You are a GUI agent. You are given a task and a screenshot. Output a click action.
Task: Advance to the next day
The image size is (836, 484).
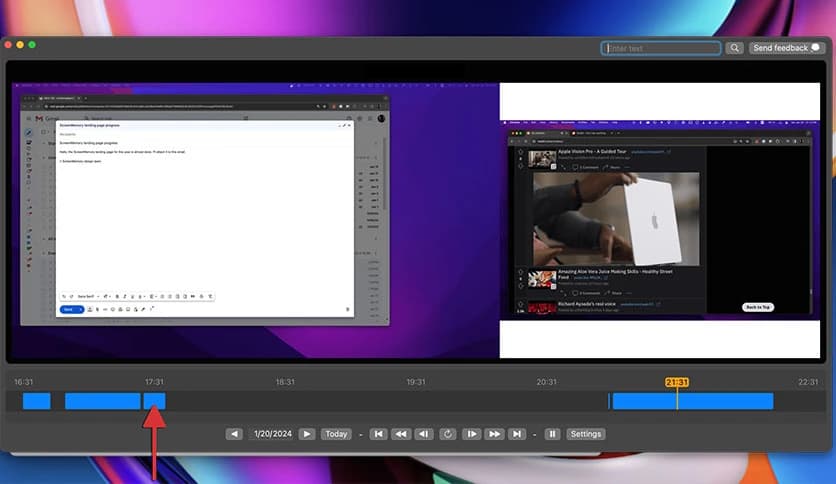307,434
